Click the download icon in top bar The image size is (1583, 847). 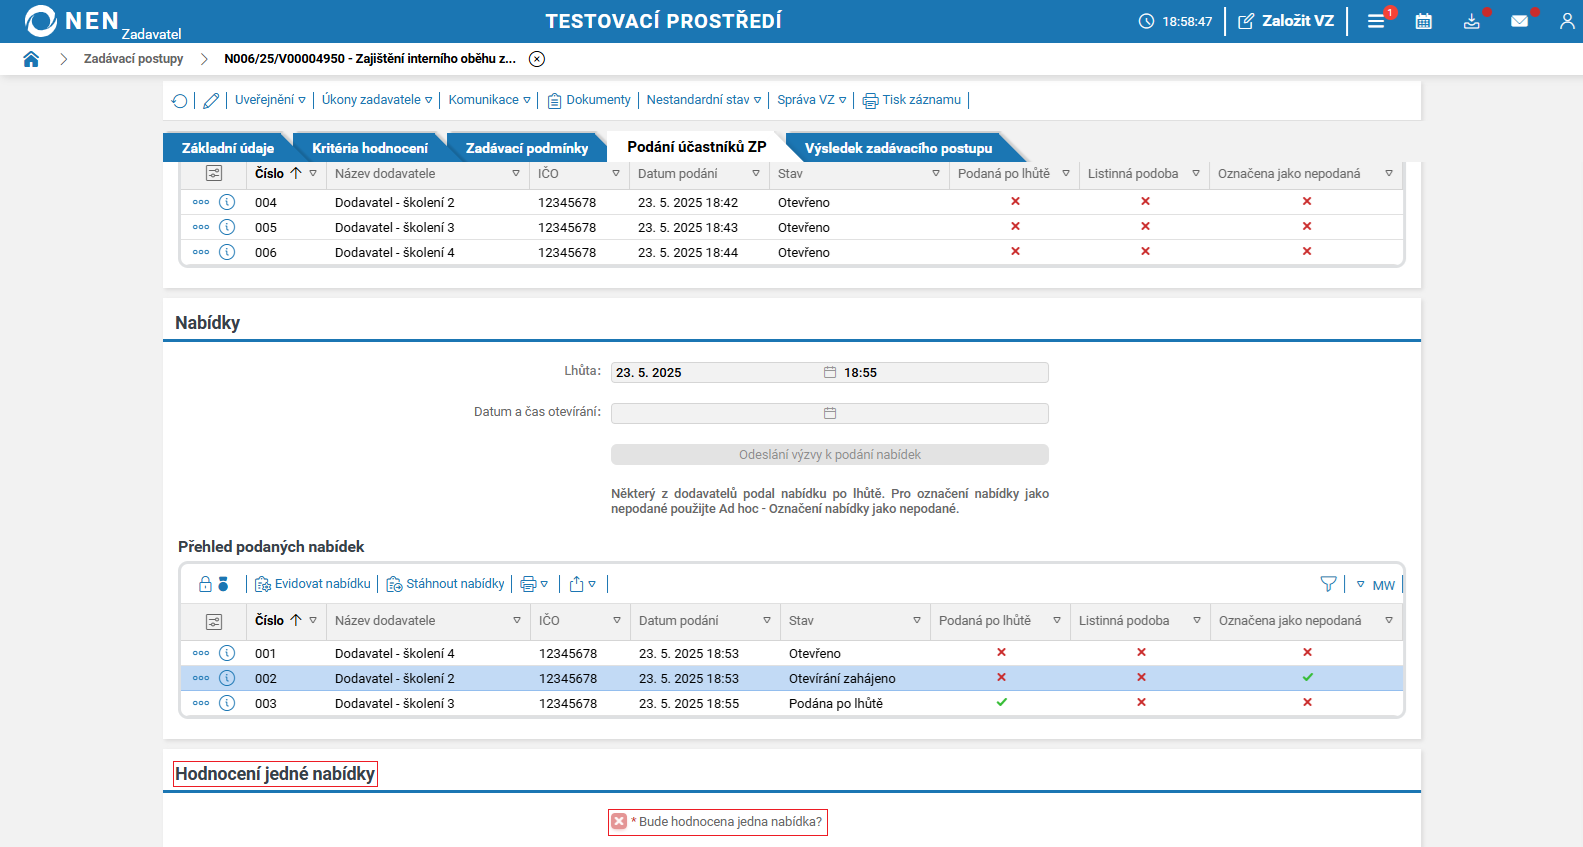point(1471,21)
